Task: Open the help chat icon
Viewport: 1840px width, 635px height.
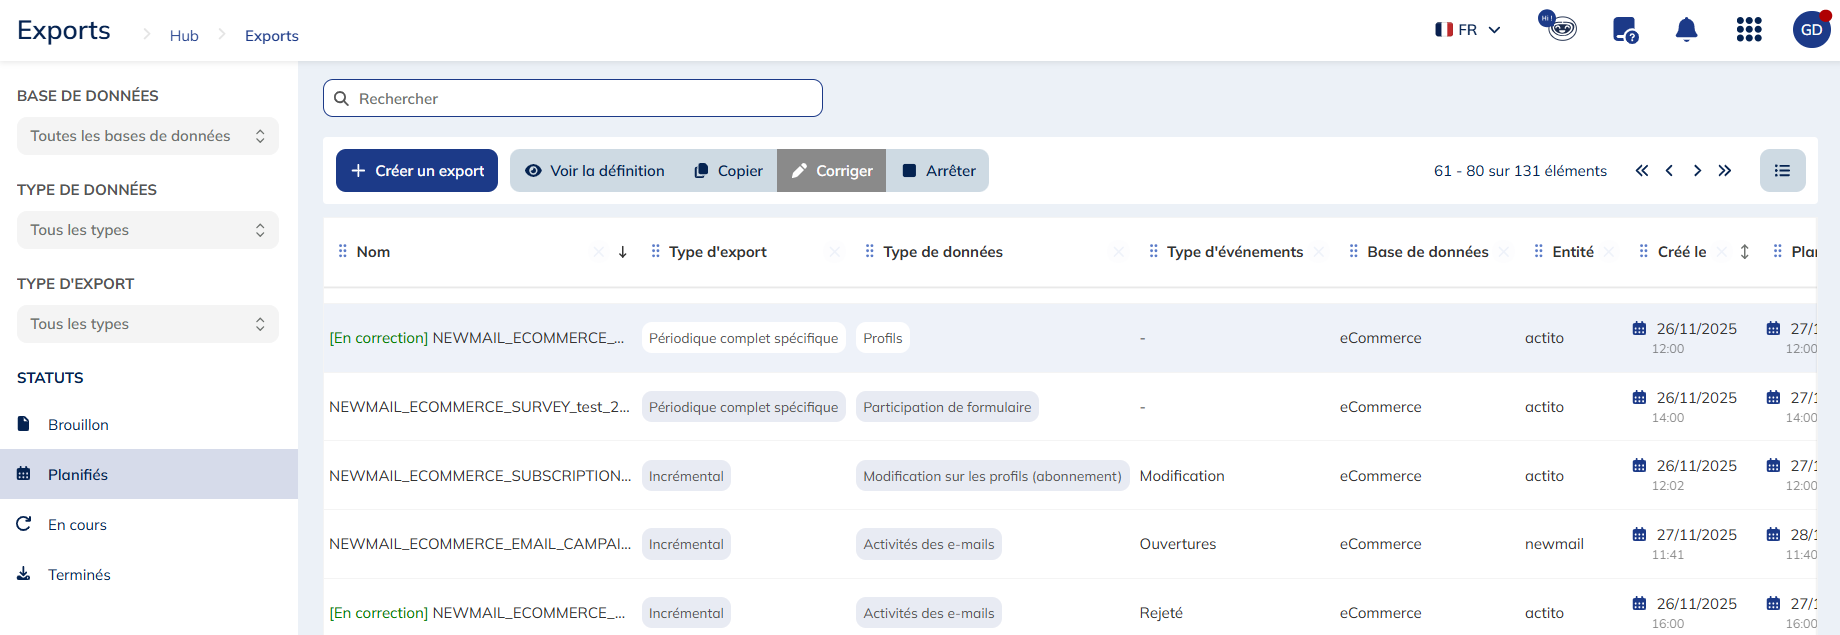Action: (1625, 30)
